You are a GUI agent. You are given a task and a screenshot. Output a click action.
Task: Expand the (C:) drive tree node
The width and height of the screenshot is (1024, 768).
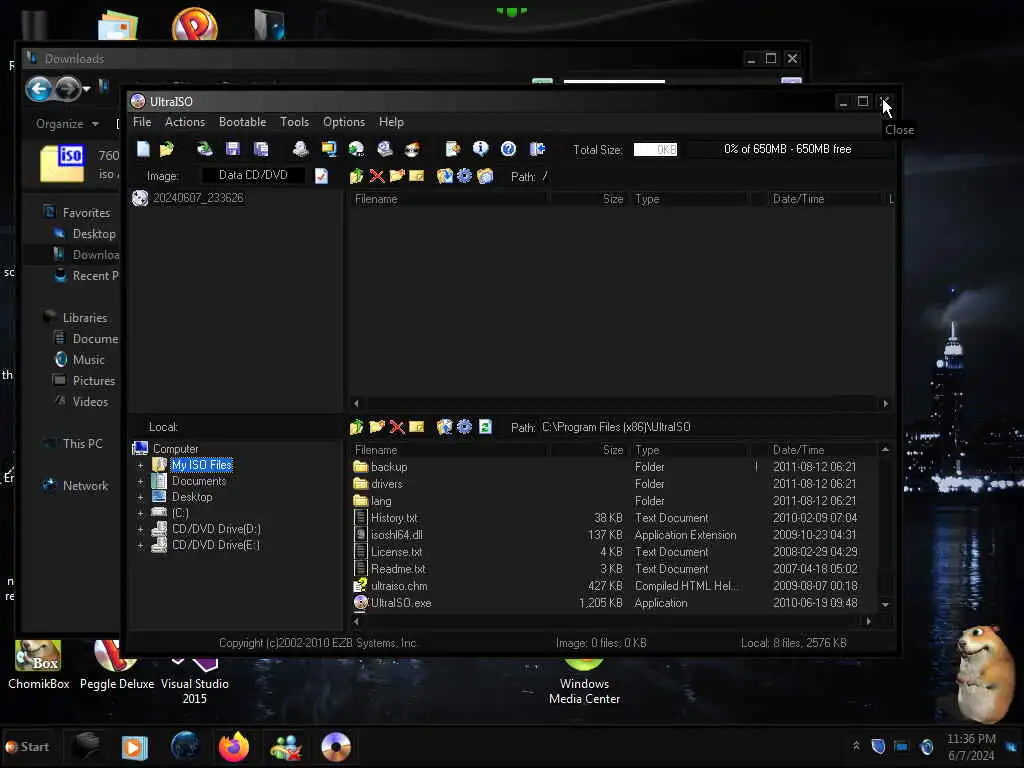click(140, 513)
